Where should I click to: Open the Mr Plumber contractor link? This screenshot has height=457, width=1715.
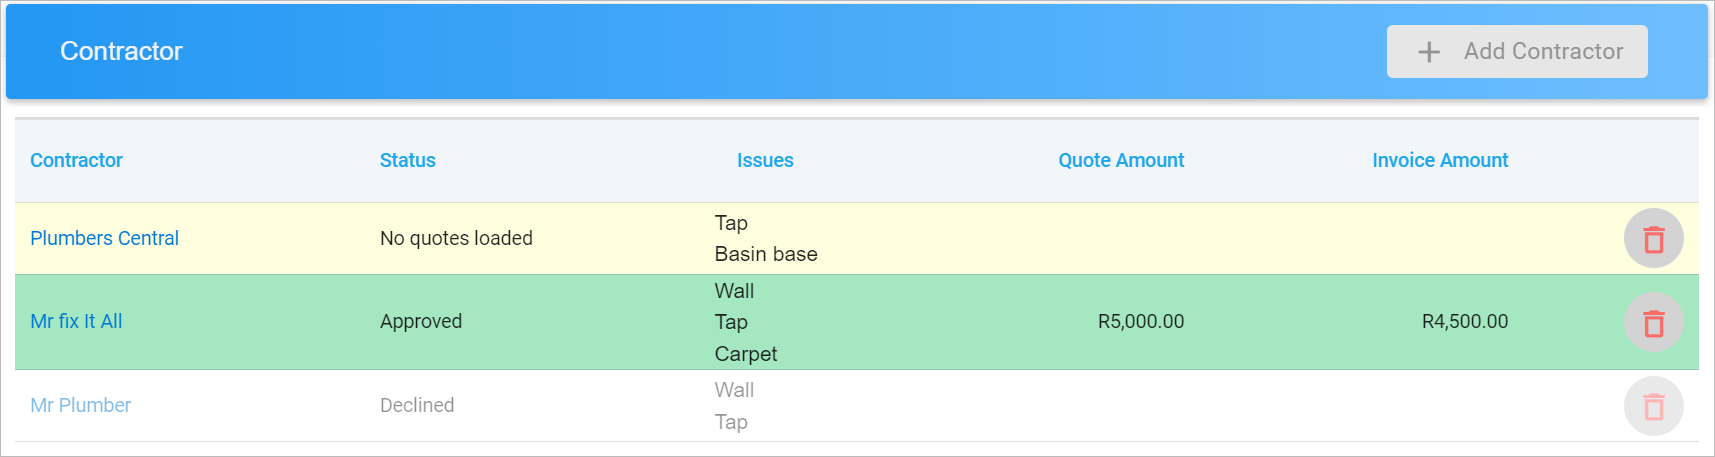pos(80,405)
